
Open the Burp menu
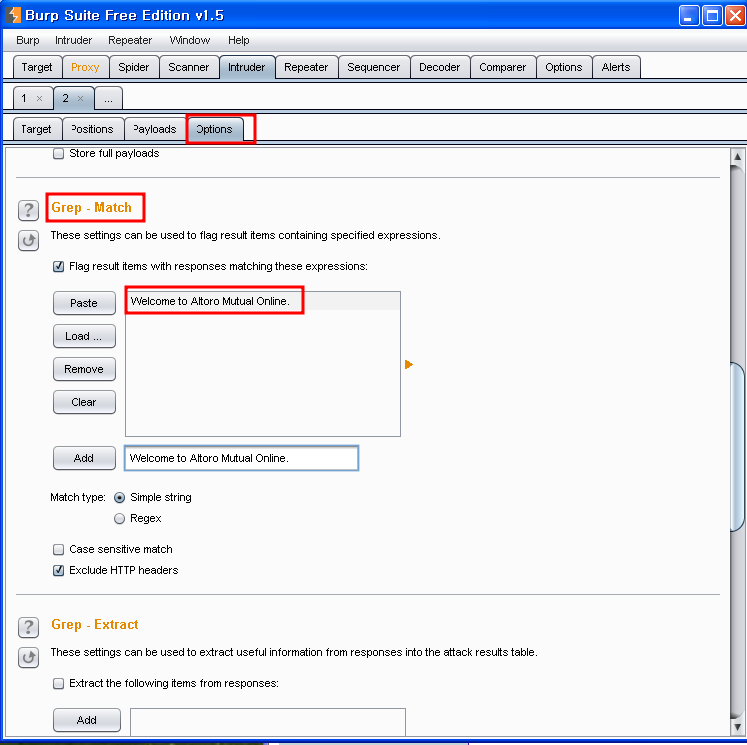coord(28,40)
